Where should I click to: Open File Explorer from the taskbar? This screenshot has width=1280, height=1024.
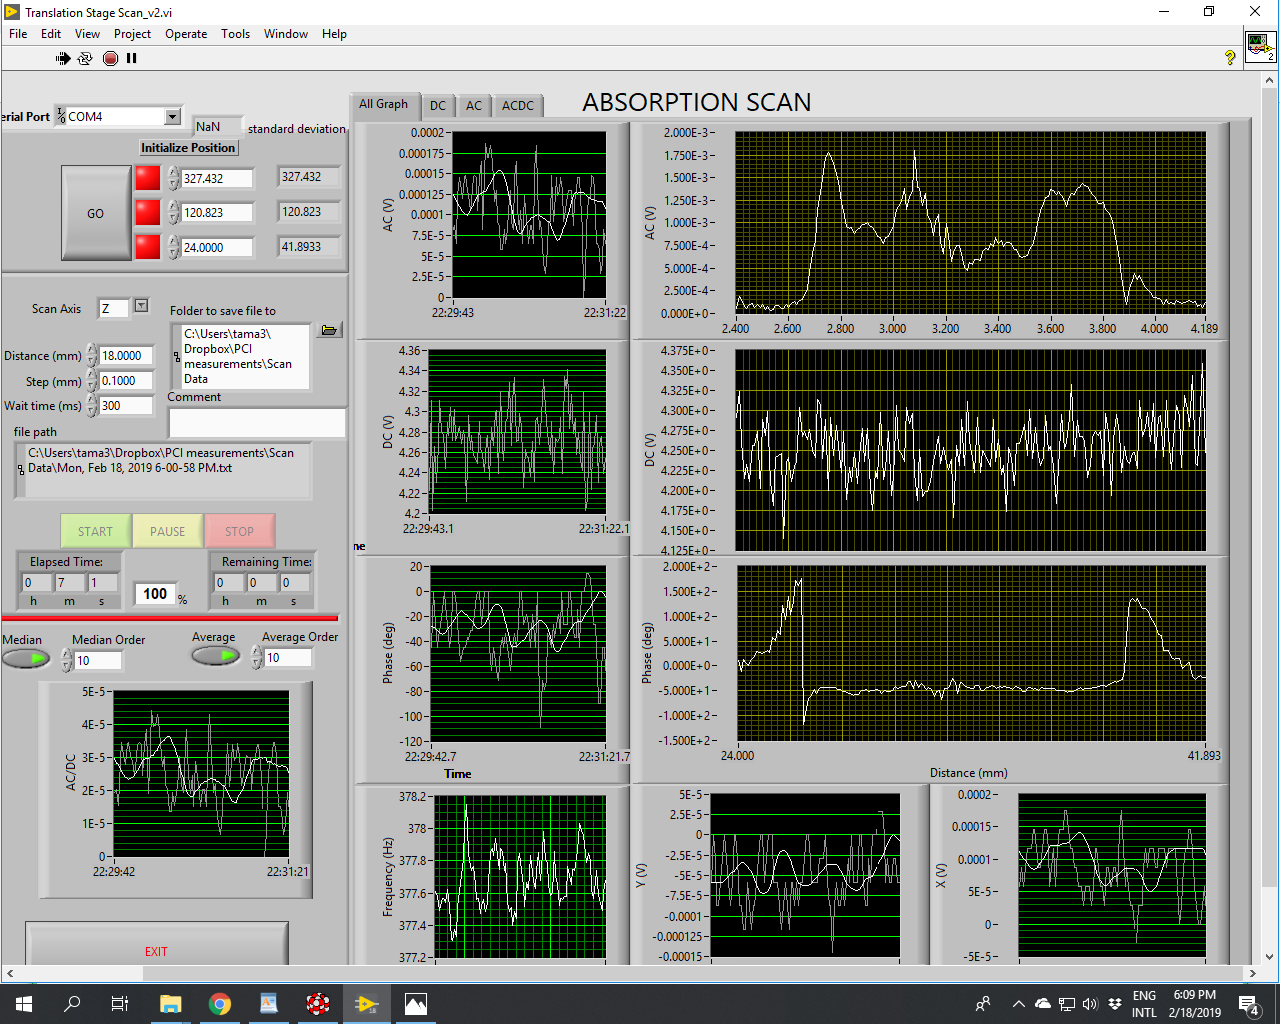171,1004
